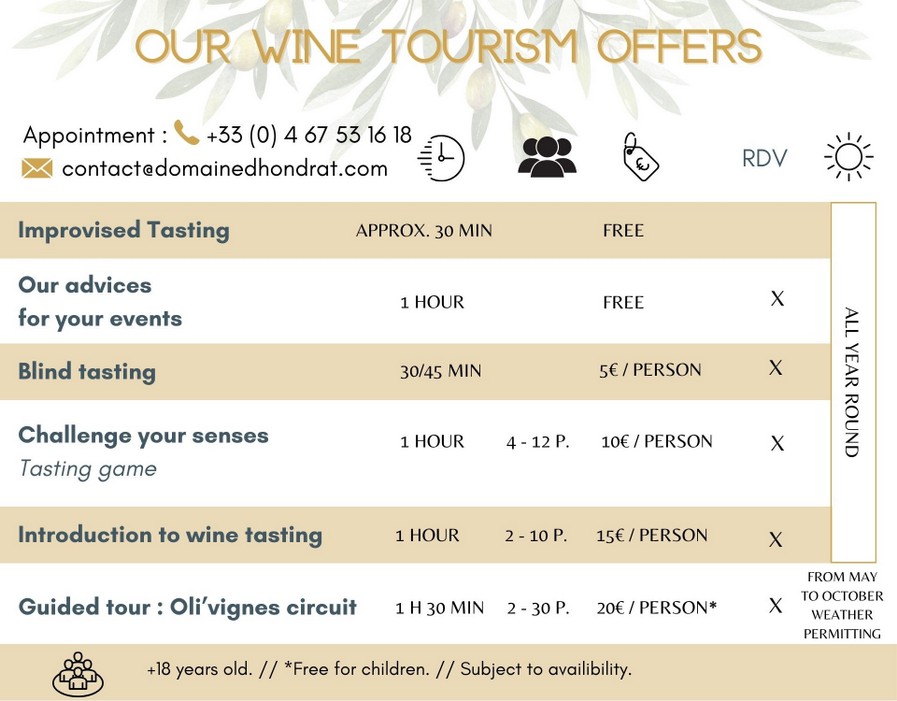Screen dimensions: 897x701
Task: Click the euro price tag icon
Action: (x=640, y=157)
